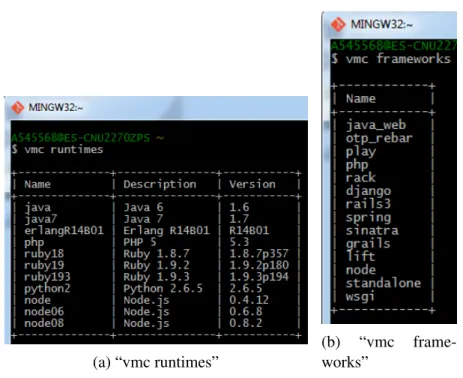The height and width of the screenshot is (378, 463).
Task: Select the 'node08' runtime name
Action: [44, 323]
